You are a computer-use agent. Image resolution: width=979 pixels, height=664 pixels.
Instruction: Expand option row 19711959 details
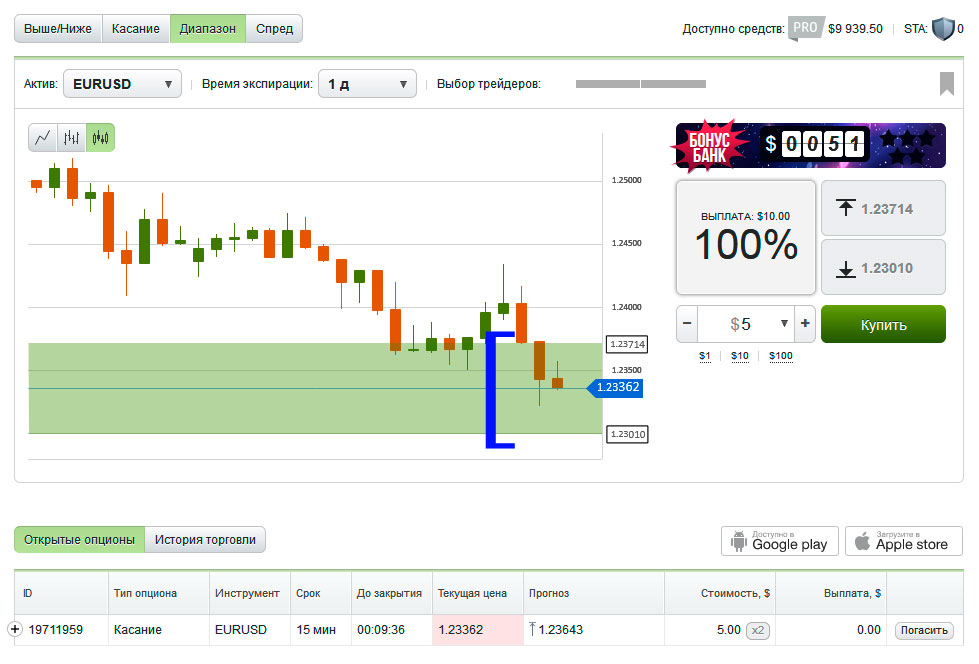(15, 629)
